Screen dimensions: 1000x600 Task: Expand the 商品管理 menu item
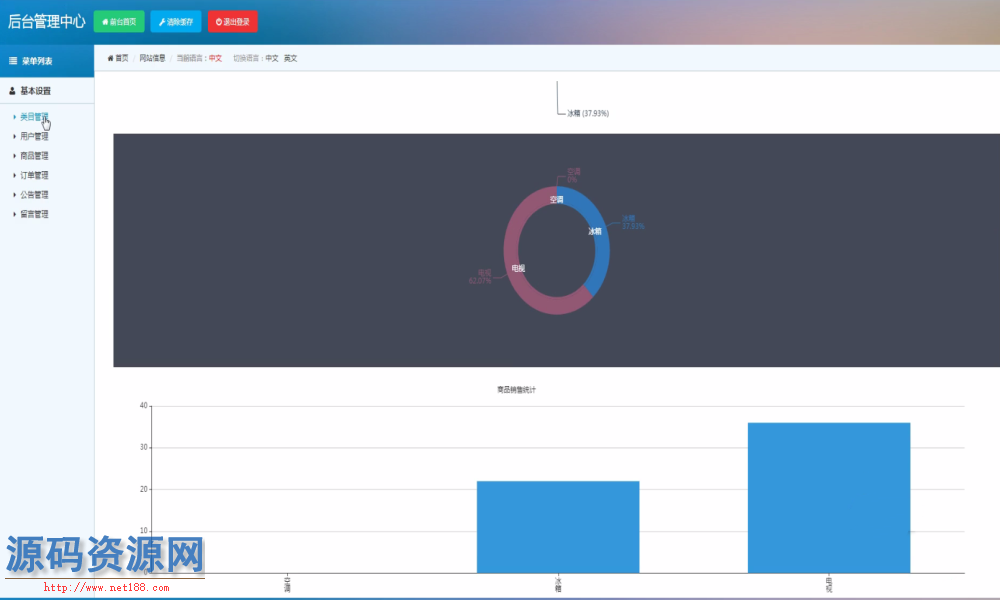coord(34,156)
